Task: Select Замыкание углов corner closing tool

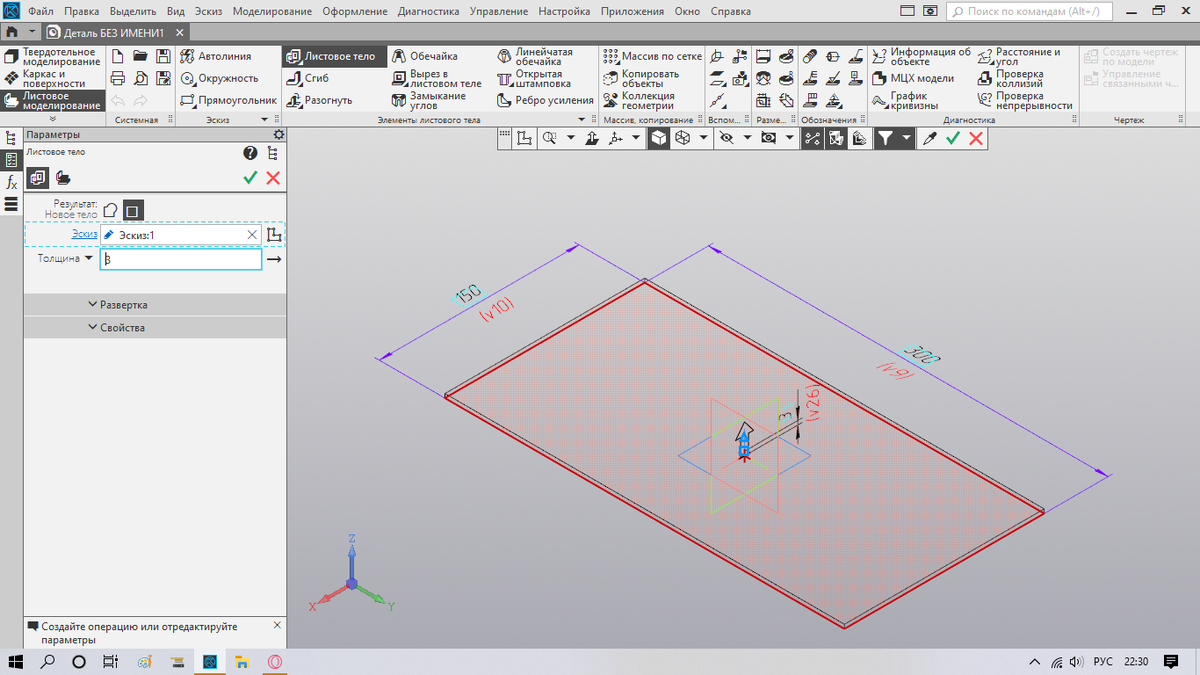Action: coord(430,100)
